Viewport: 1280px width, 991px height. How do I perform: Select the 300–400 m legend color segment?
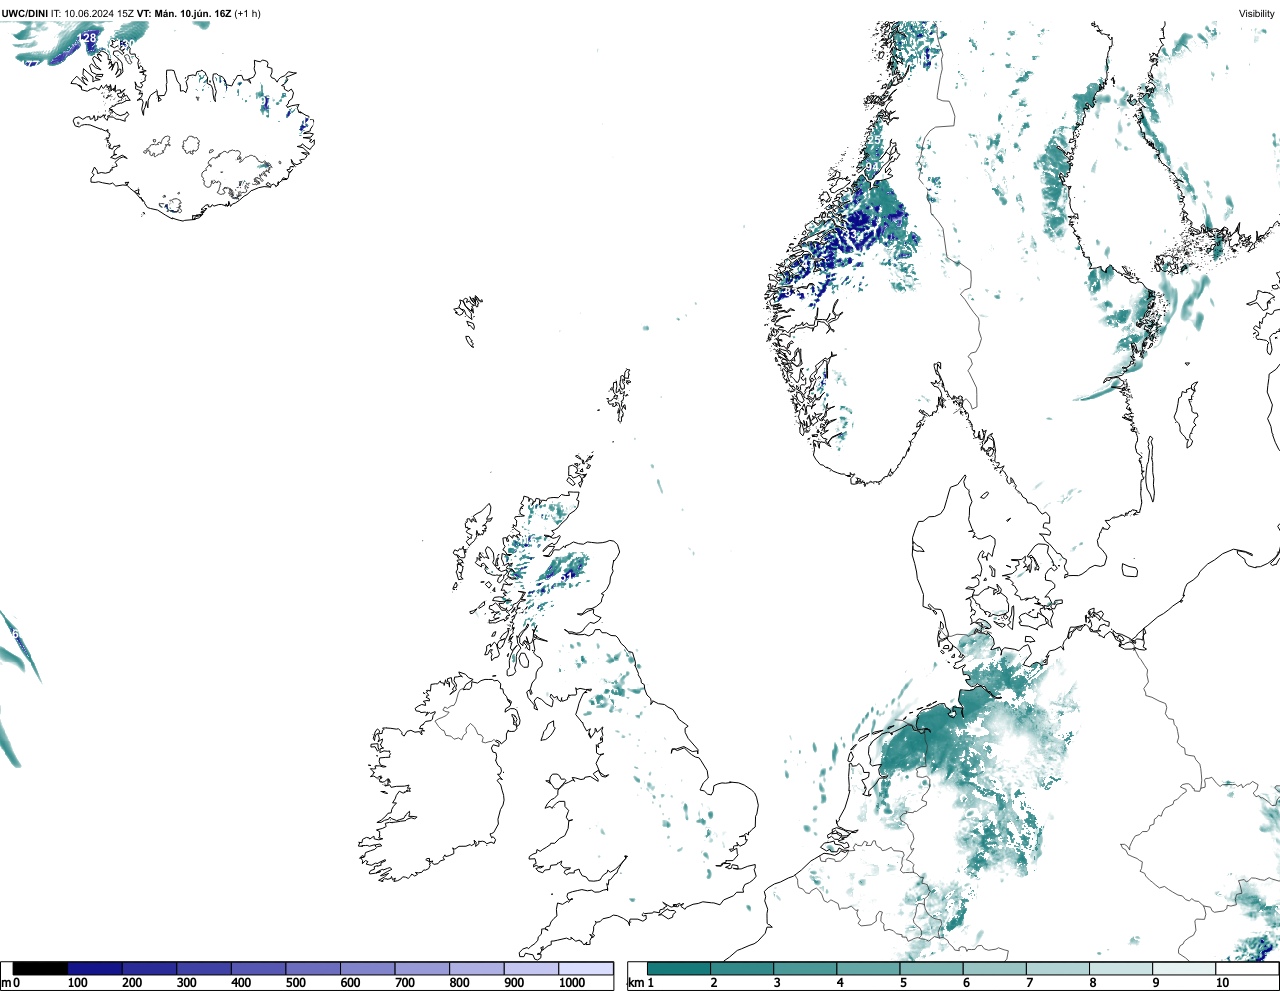(204, 968)
